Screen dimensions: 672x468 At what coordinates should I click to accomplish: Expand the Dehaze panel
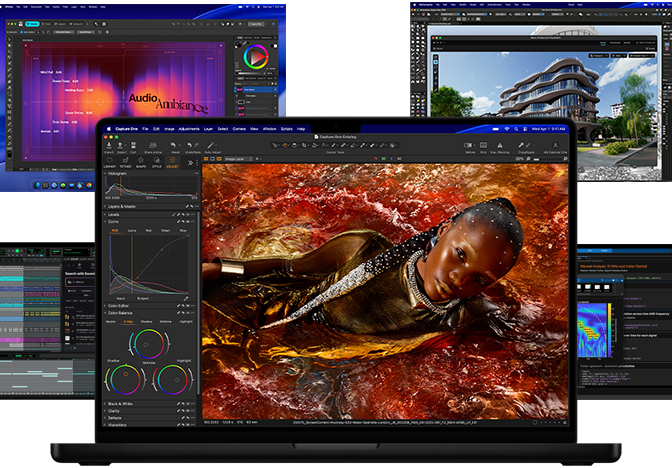pos(106,418)
